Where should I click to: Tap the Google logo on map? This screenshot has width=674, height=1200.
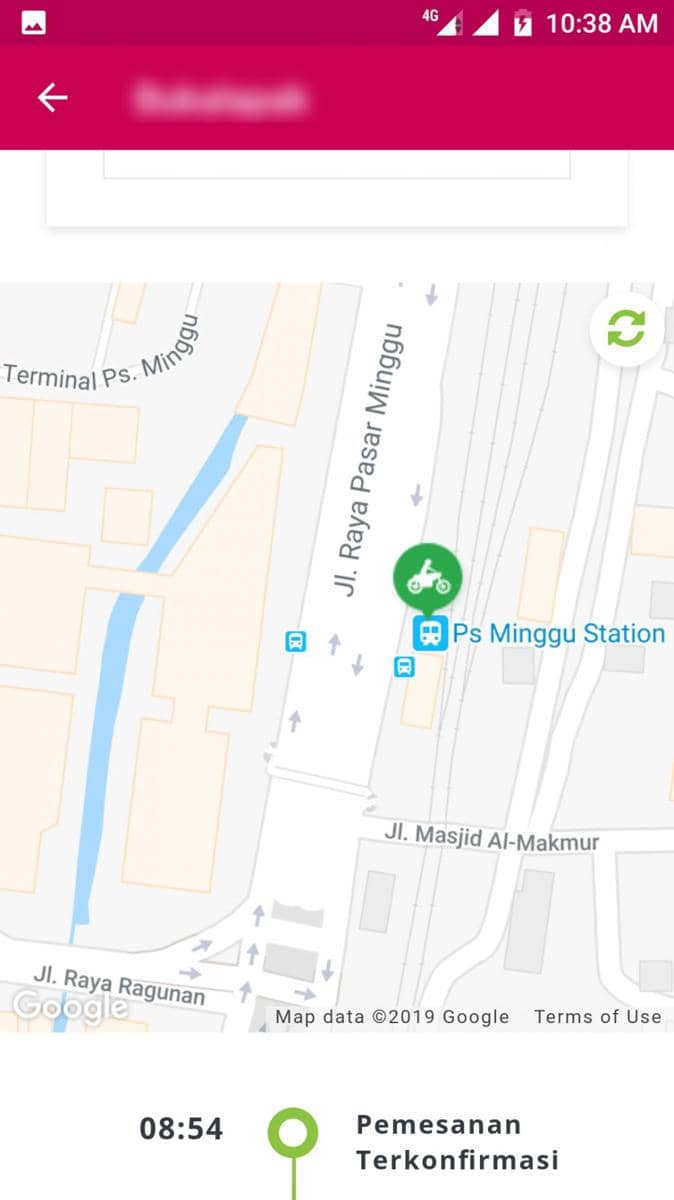(x=69, y=1007)
